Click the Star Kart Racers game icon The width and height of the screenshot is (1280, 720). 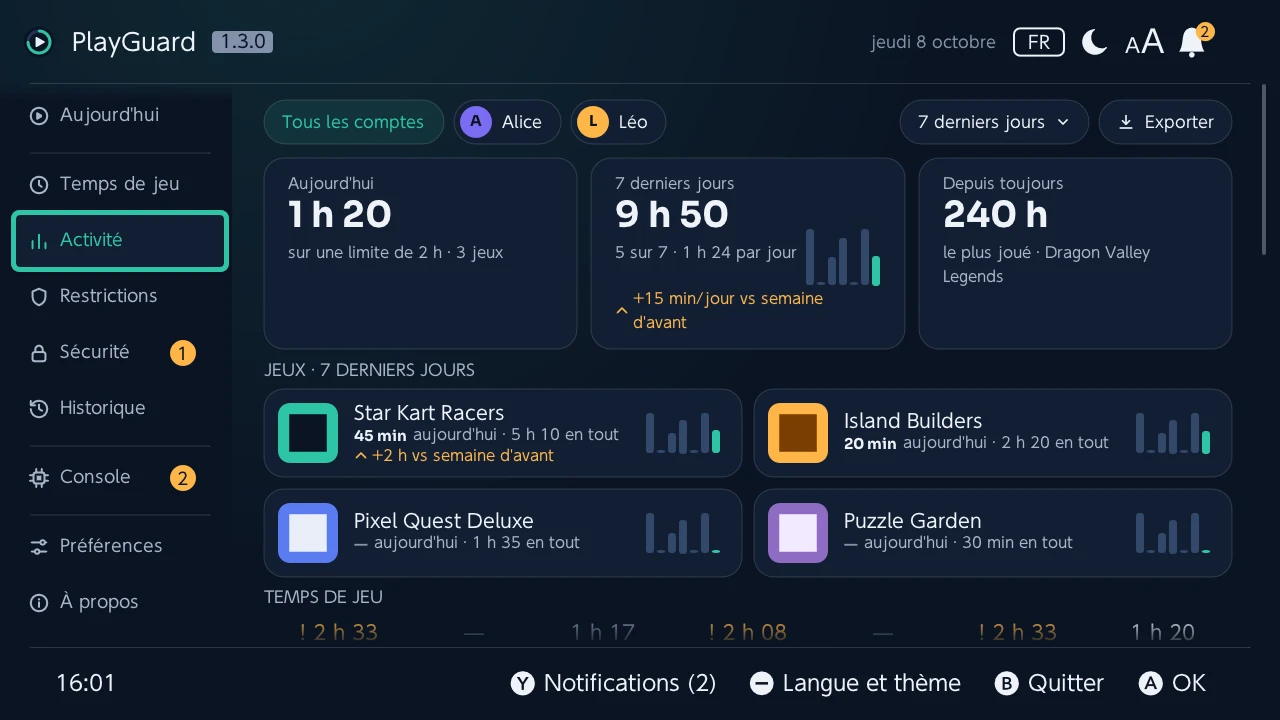coord(308,433)
